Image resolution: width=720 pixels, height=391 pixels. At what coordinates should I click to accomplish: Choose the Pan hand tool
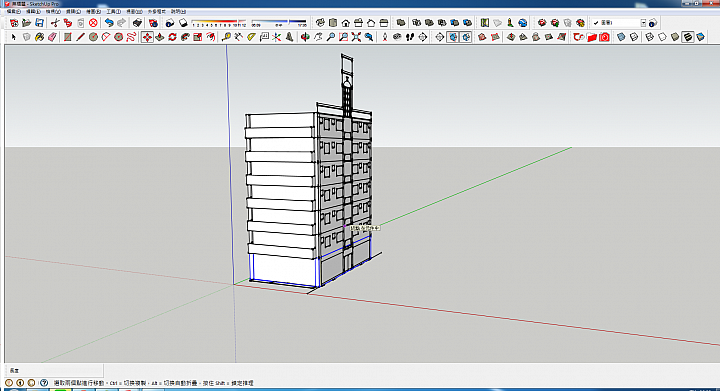318,37
